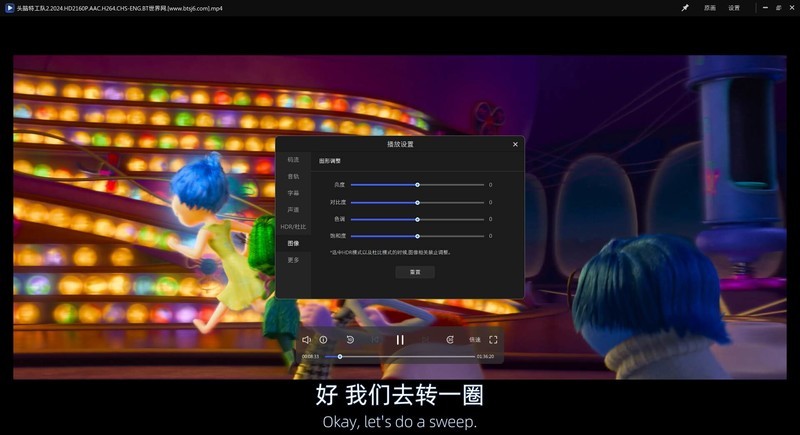Adjust the 亮度 brightness slider
800x435 pixels.
pos(417,185)
